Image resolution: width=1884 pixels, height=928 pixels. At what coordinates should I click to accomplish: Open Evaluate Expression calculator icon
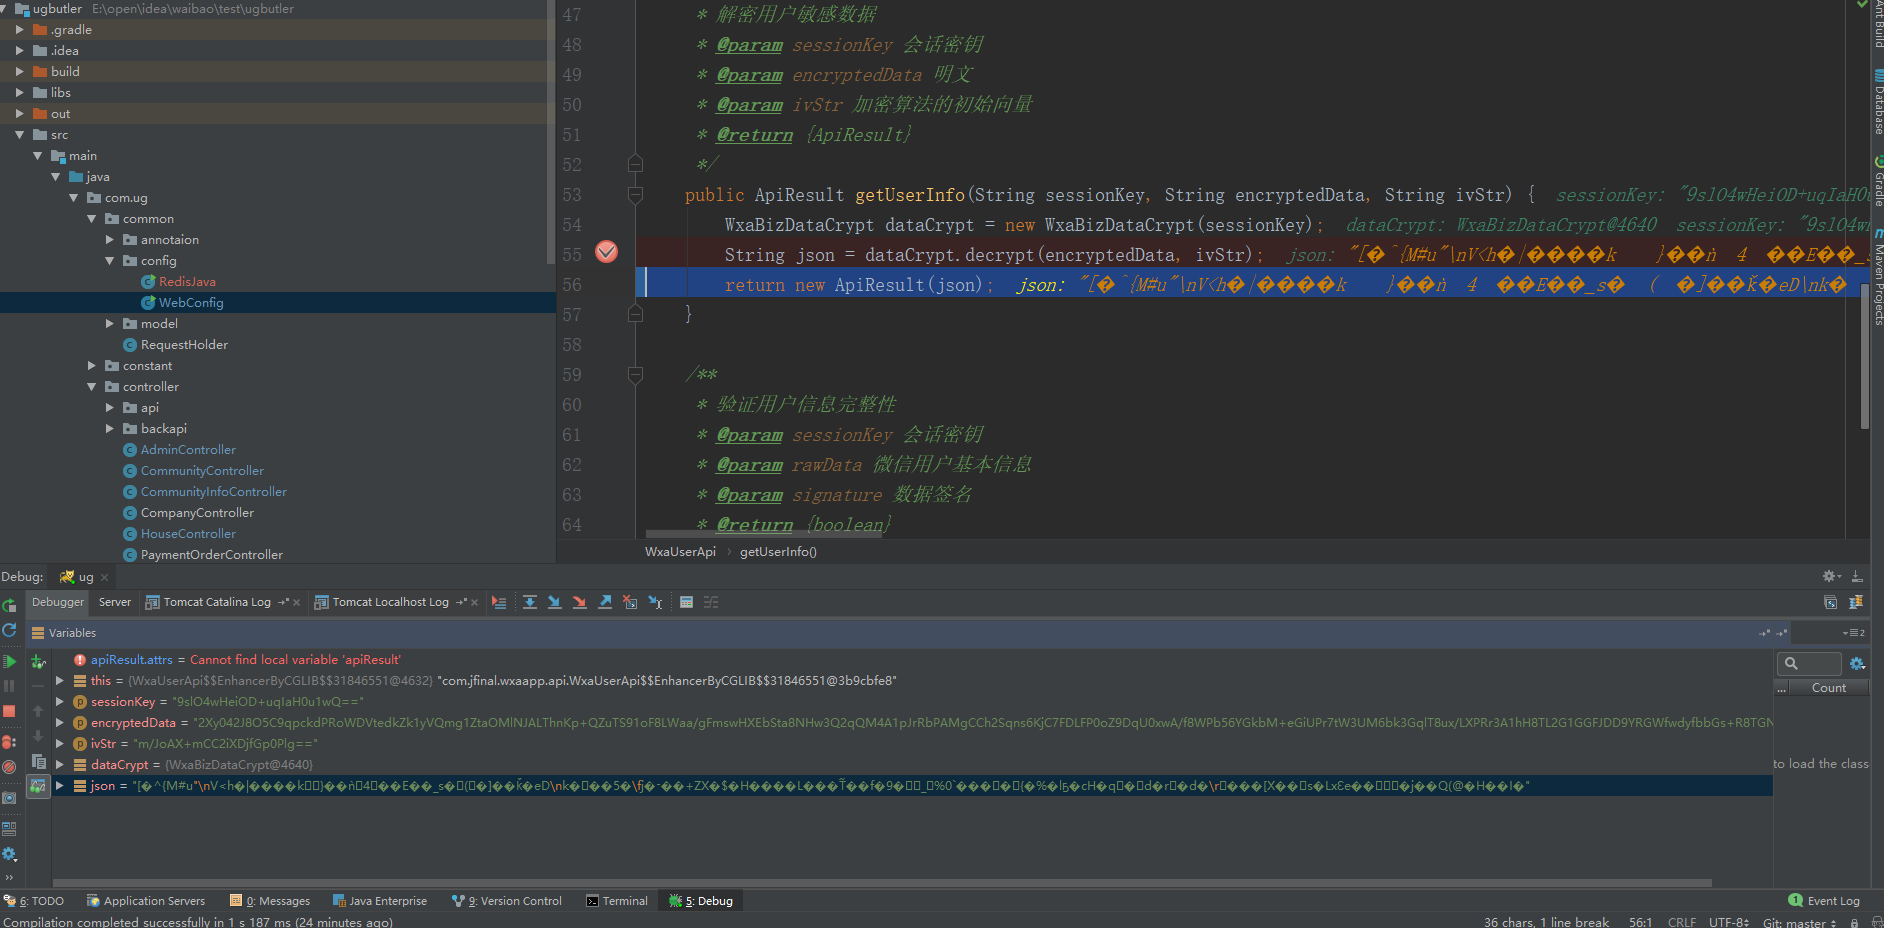pos(686,602)
